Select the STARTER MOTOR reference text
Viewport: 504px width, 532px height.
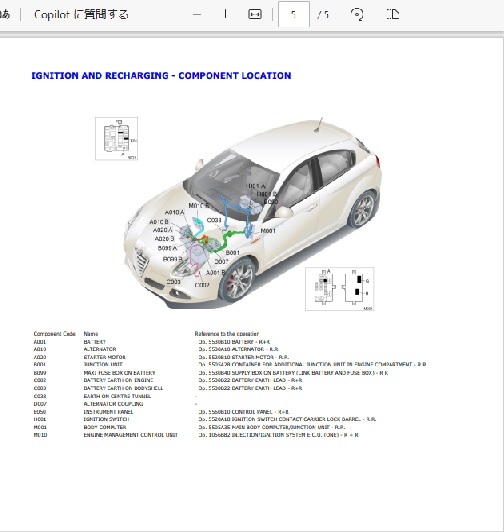244,357
